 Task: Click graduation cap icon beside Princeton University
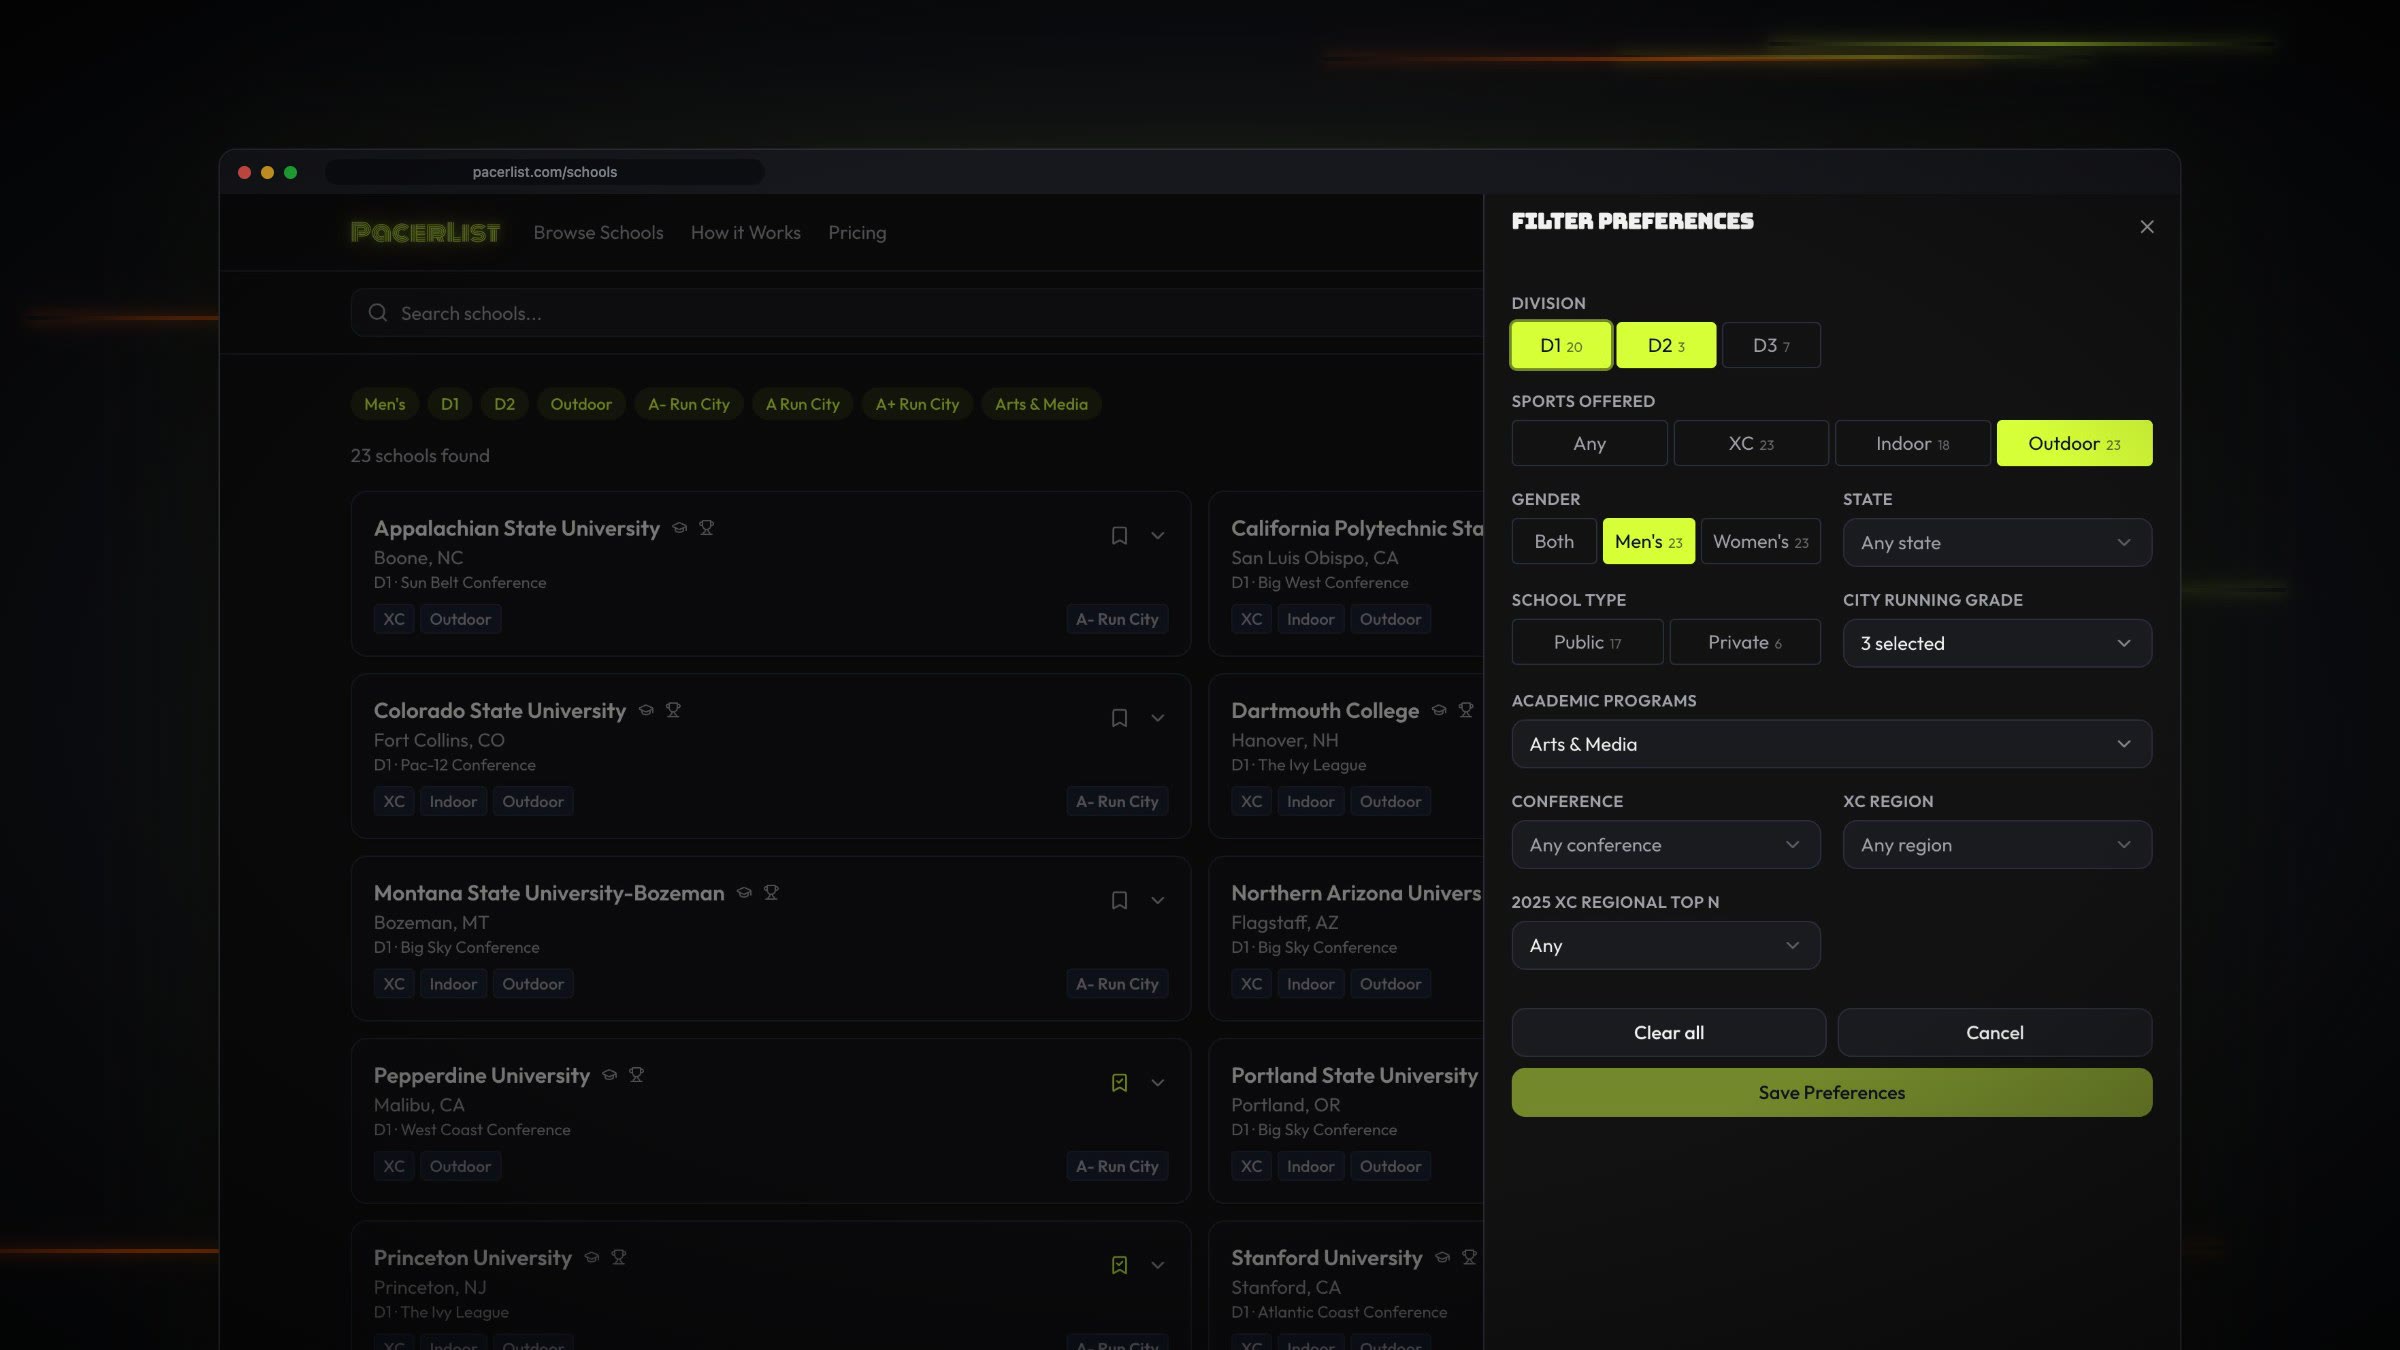[x=592, y=1257]
